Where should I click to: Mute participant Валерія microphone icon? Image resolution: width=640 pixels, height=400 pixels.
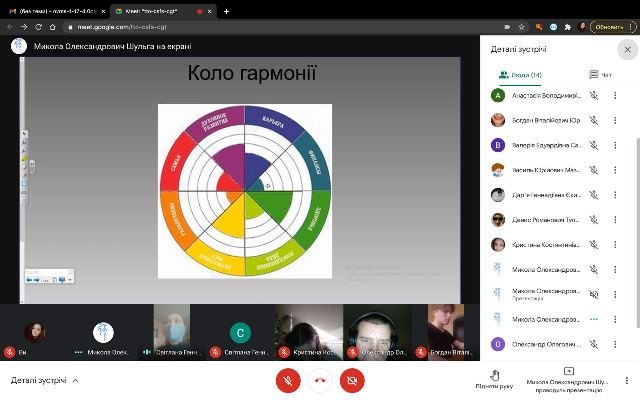[593, 145]
